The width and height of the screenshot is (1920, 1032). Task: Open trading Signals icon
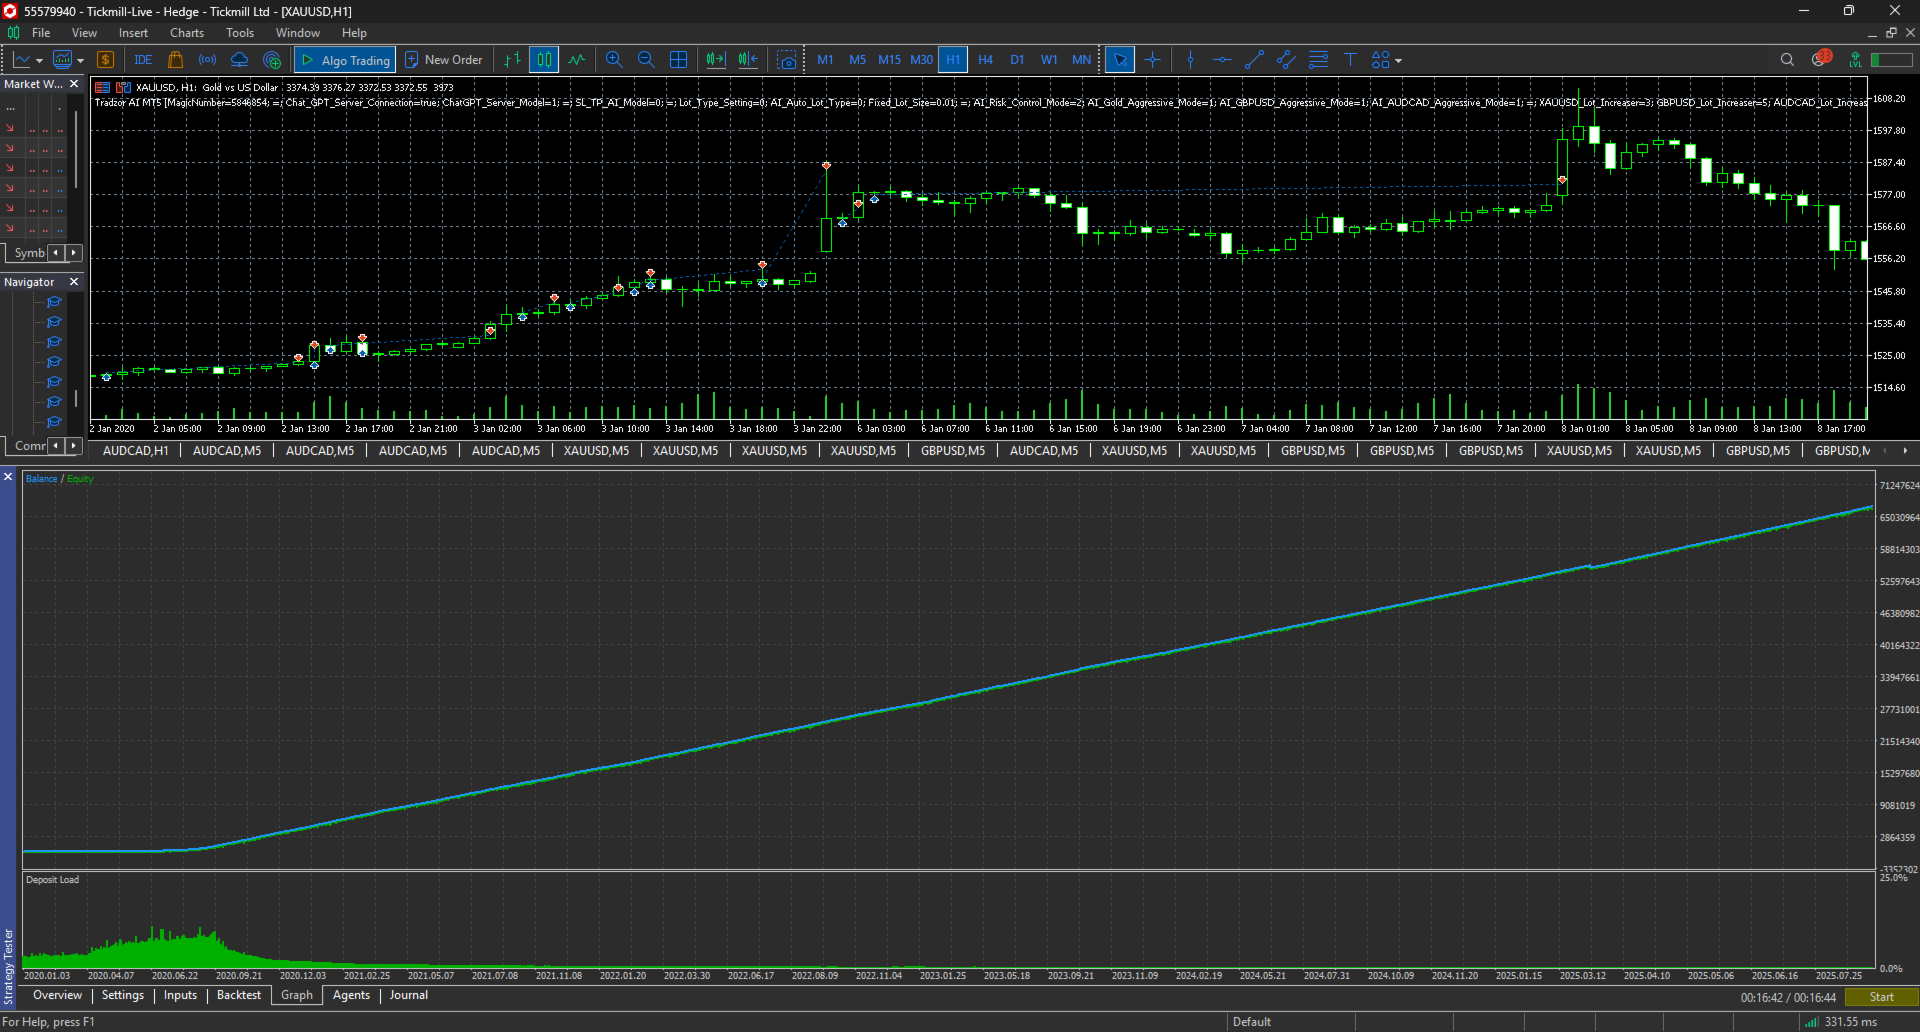click(x=208, y=60)
